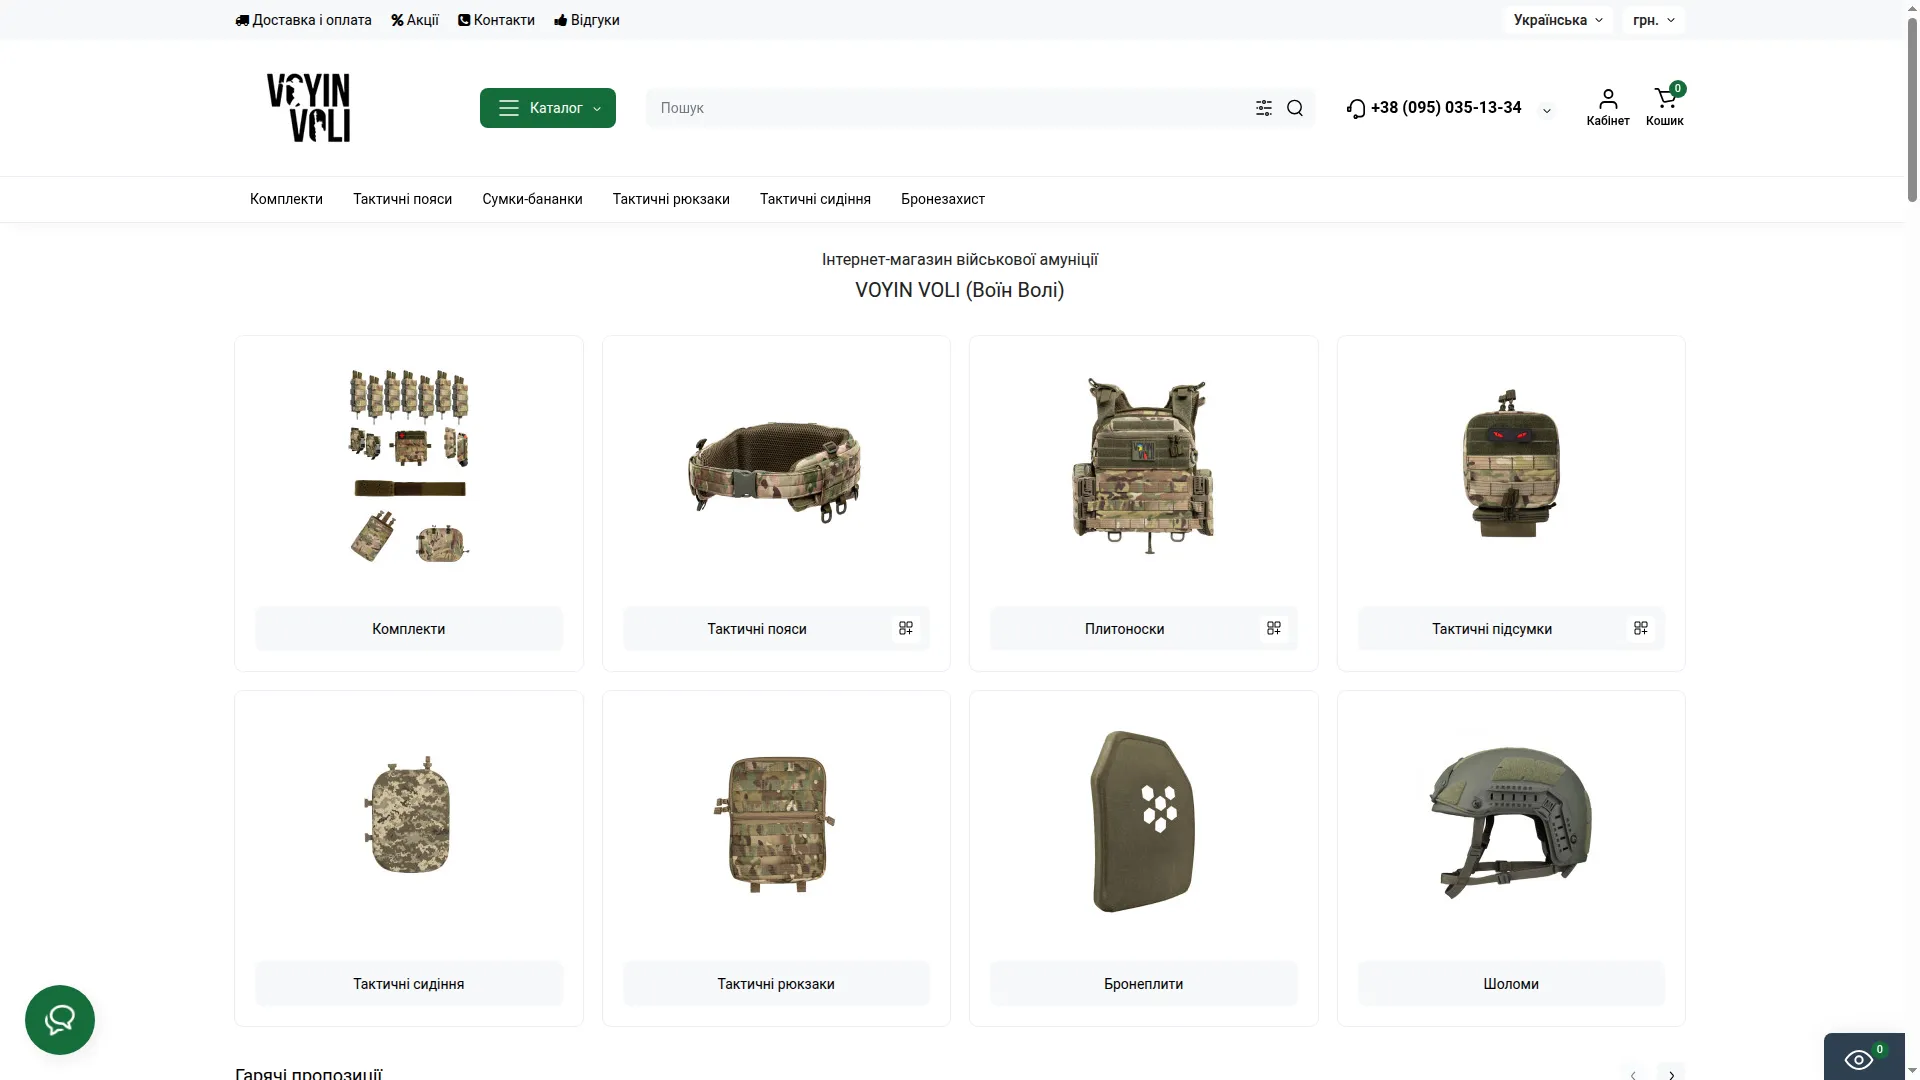Select Тактичні рюкзаки in category menu
Image resolution: width=1920 pixels, height=1080 pixels.
[x=671, y=199]
